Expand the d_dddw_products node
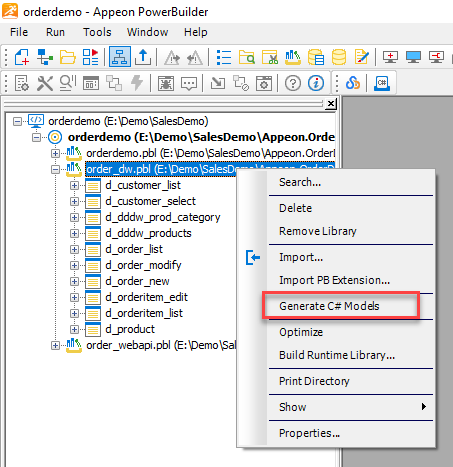 click(74, 233)
